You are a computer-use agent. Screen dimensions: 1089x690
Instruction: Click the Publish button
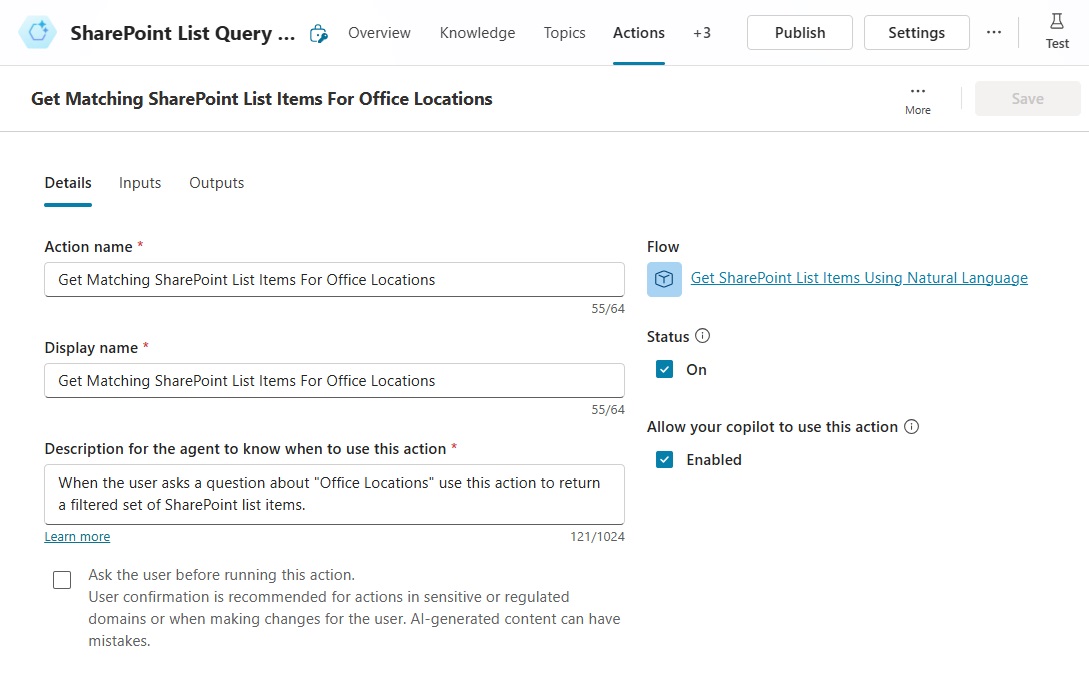[799, 32]
